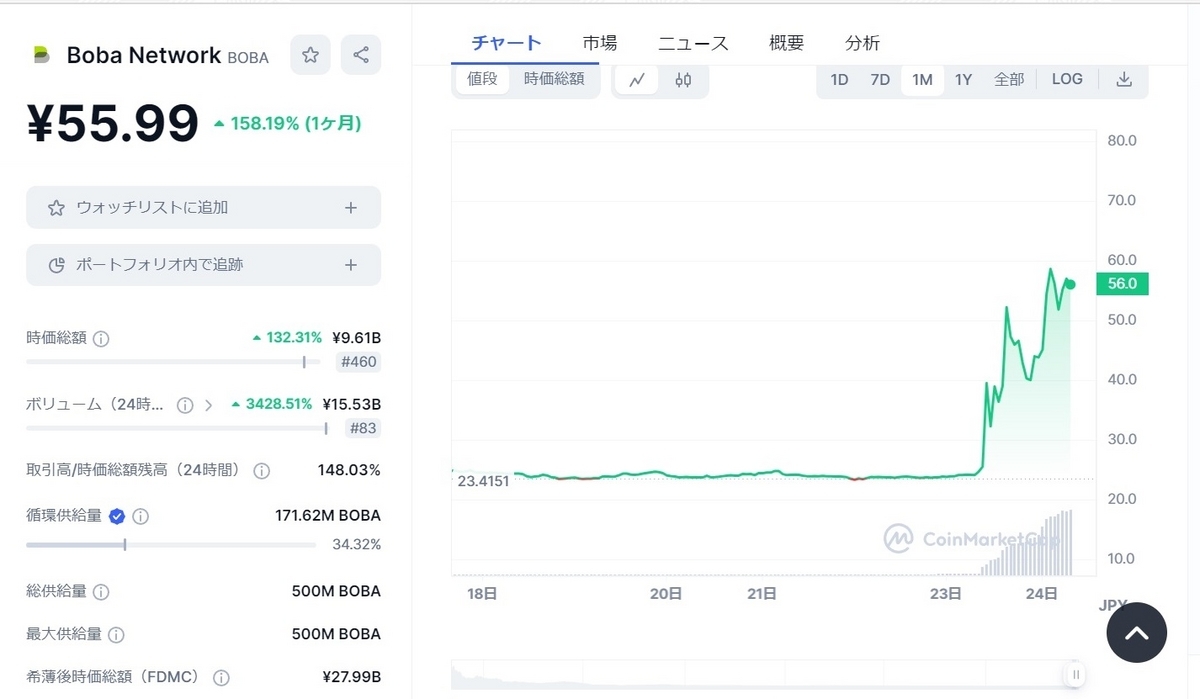Click the scroll-to-top arrow button
The height and width of the screenshot is (699, 1200).
pyautogui.click(x=1137, y=632)
